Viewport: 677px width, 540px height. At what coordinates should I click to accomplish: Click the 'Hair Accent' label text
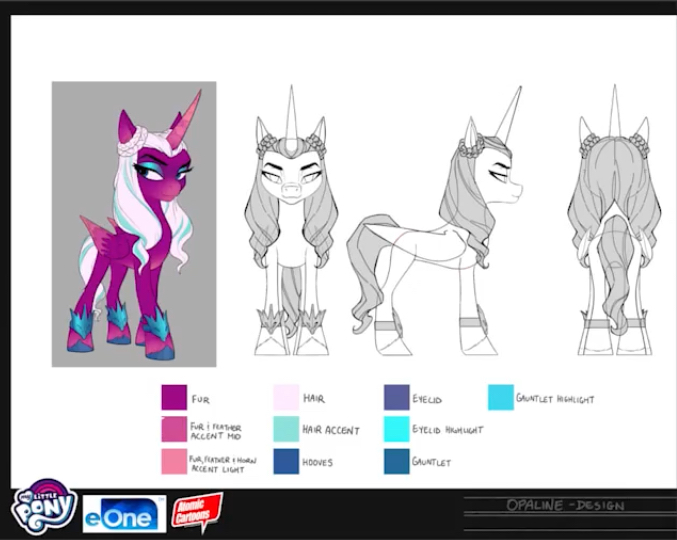[x=331, y=430]
